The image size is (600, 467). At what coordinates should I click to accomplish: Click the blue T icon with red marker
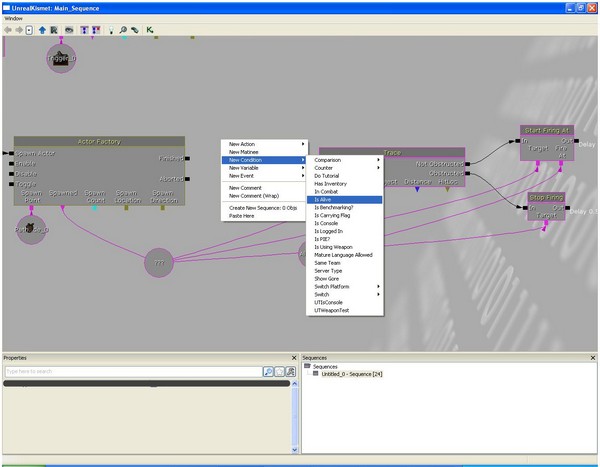click(96, 30)
